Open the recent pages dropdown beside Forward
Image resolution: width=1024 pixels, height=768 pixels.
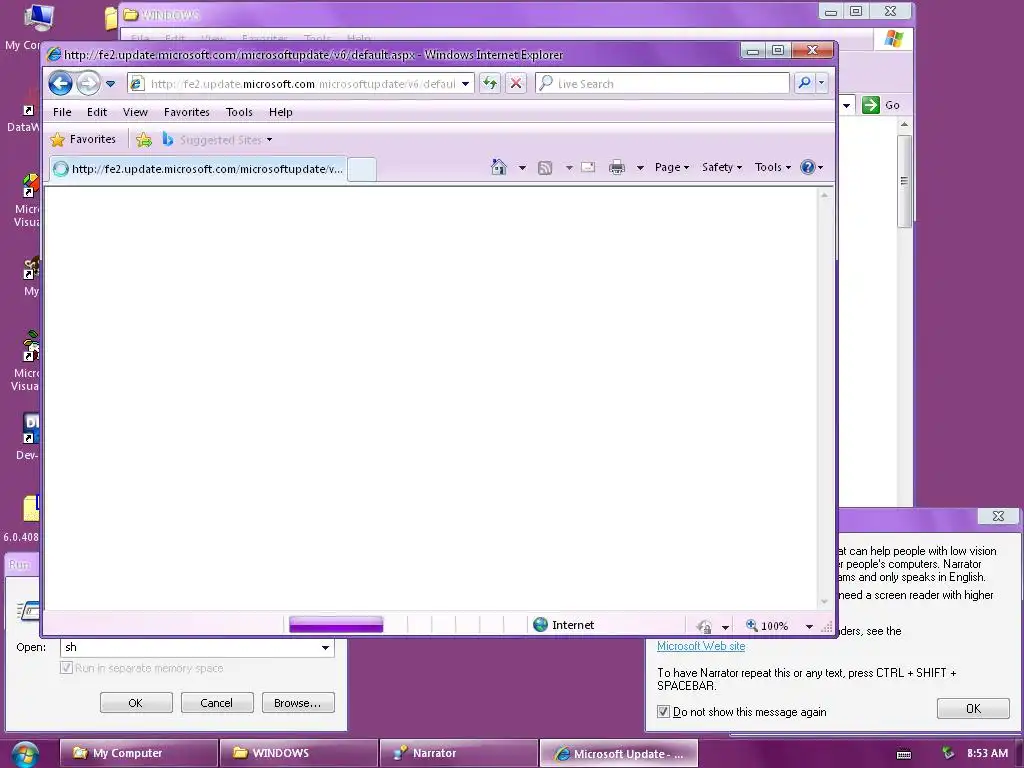(x=110, y=84)
